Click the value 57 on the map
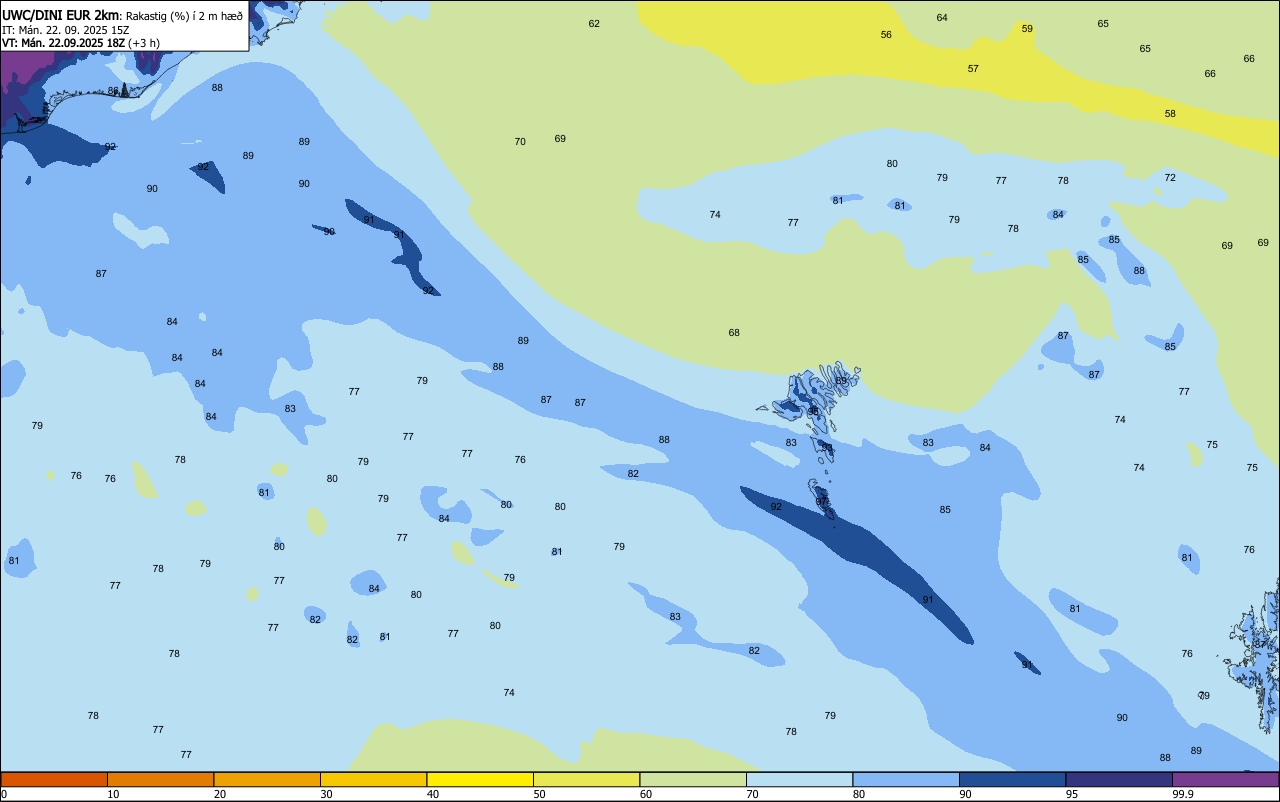Screen dimensions: 1280x802 [x=973, y=68]
